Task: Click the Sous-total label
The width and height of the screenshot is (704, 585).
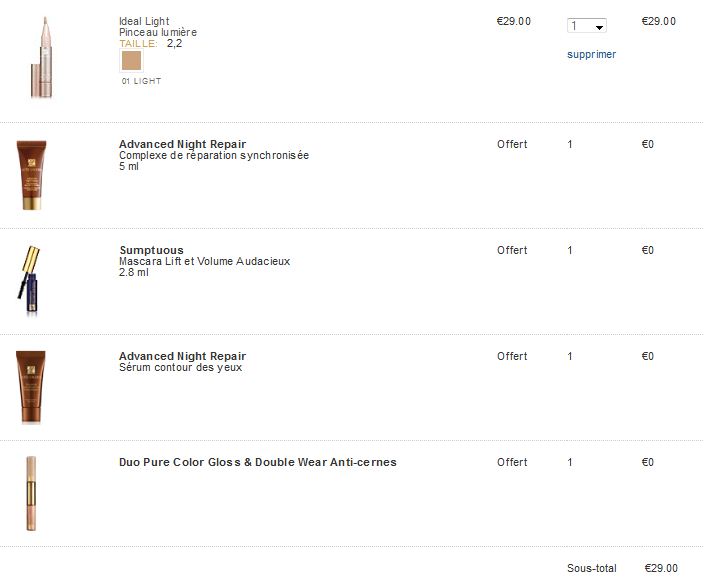Action: click(x=592, y=568)
